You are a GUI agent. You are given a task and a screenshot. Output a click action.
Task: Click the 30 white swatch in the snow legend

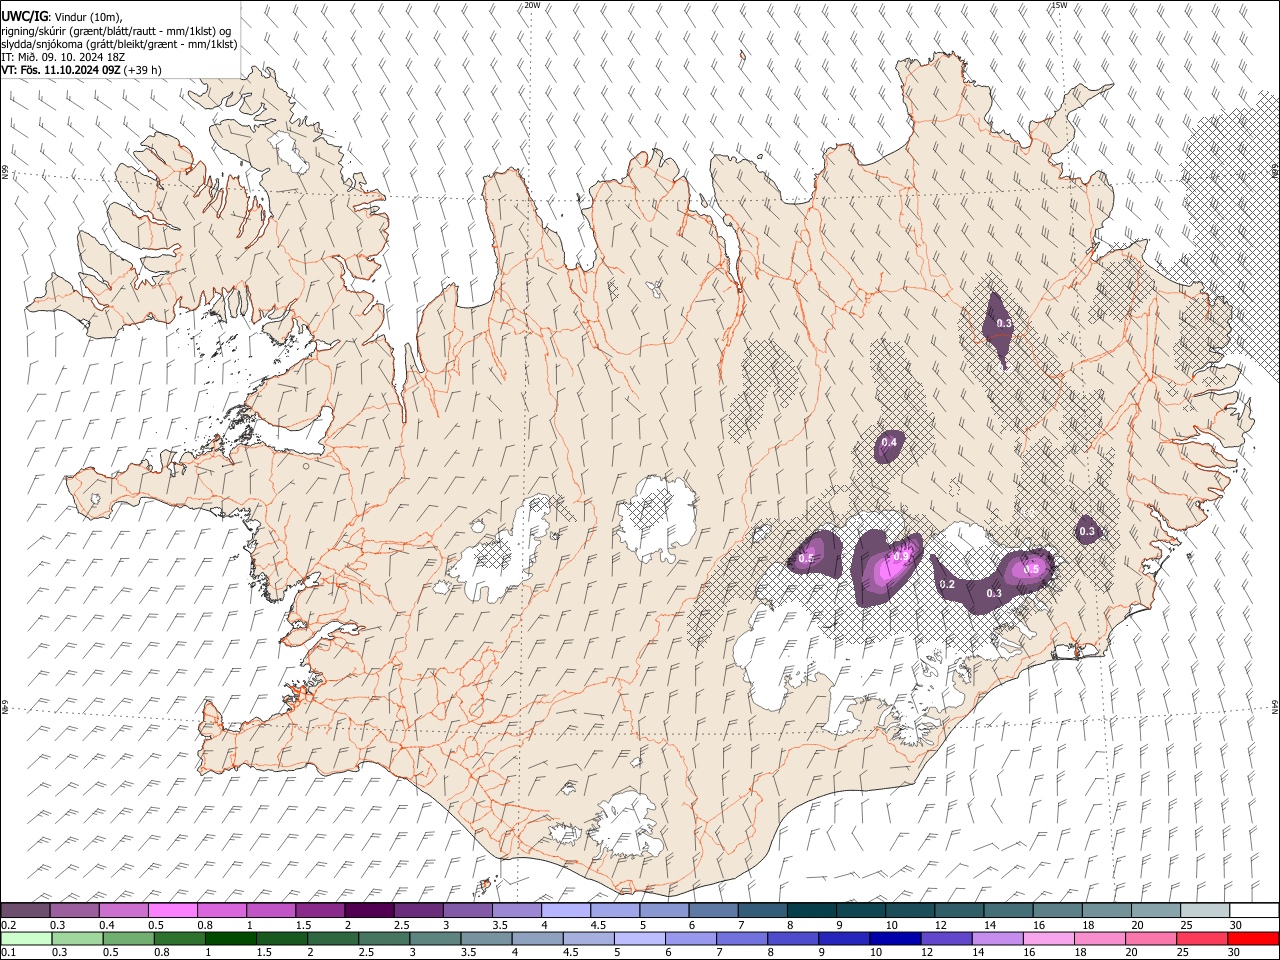click(1254, 910)
